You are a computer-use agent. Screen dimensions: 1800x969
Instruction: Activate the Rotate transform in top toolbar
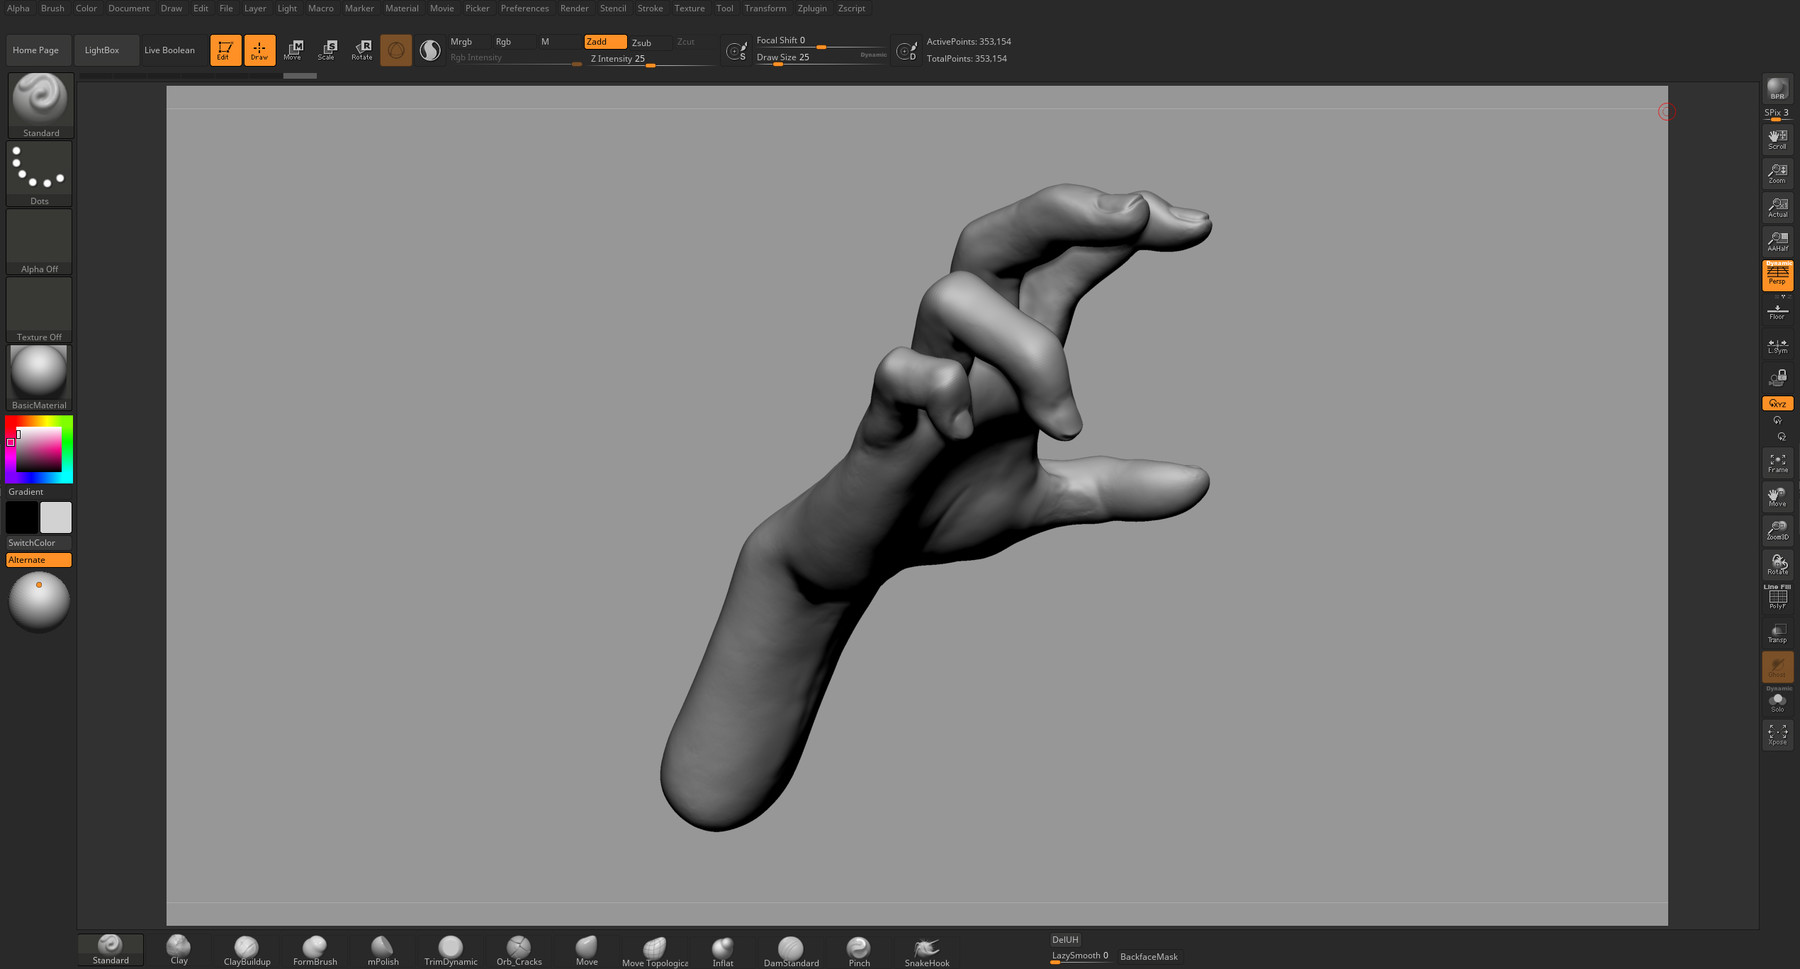tap(362, 50)
